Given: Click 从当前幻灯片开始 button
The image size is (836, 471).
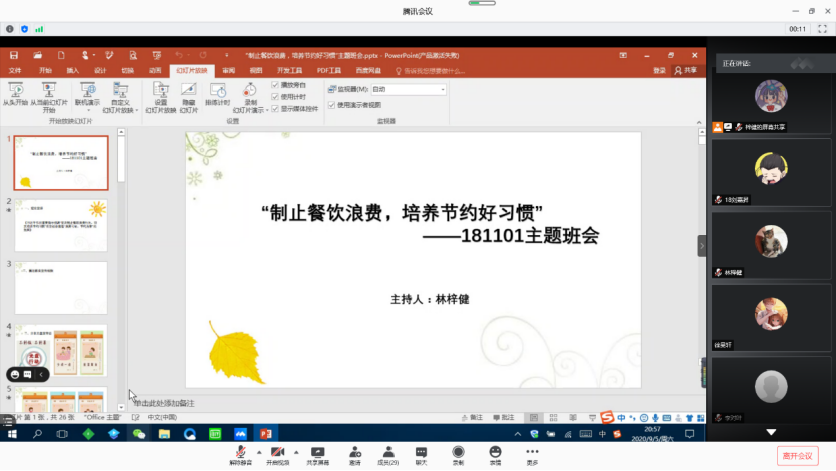Looking at the screenshot, I should [x=49, y=98].
